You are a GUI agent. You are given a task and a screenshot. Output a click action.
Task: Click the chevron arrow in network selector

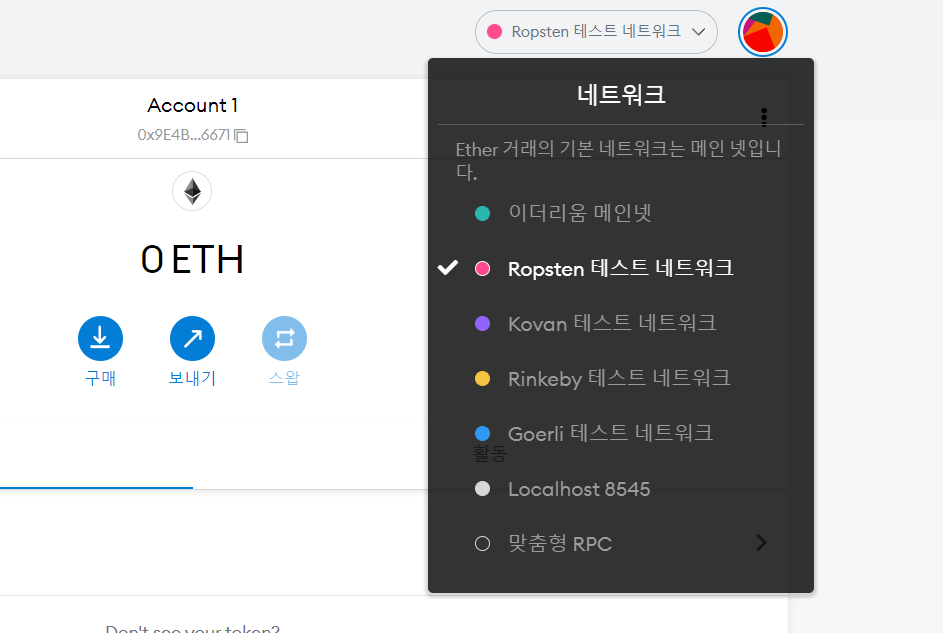698,32
